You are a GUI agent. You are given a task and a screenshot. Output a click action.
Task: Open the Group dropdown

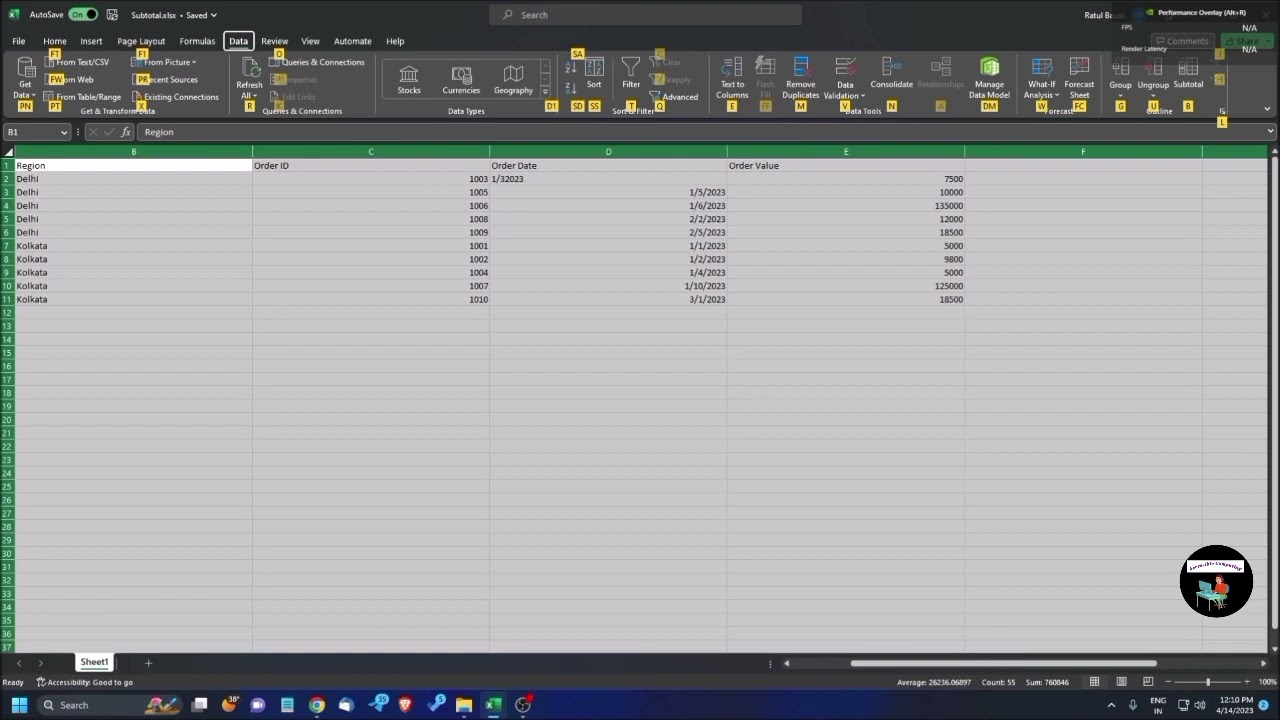pos(1120,78)
